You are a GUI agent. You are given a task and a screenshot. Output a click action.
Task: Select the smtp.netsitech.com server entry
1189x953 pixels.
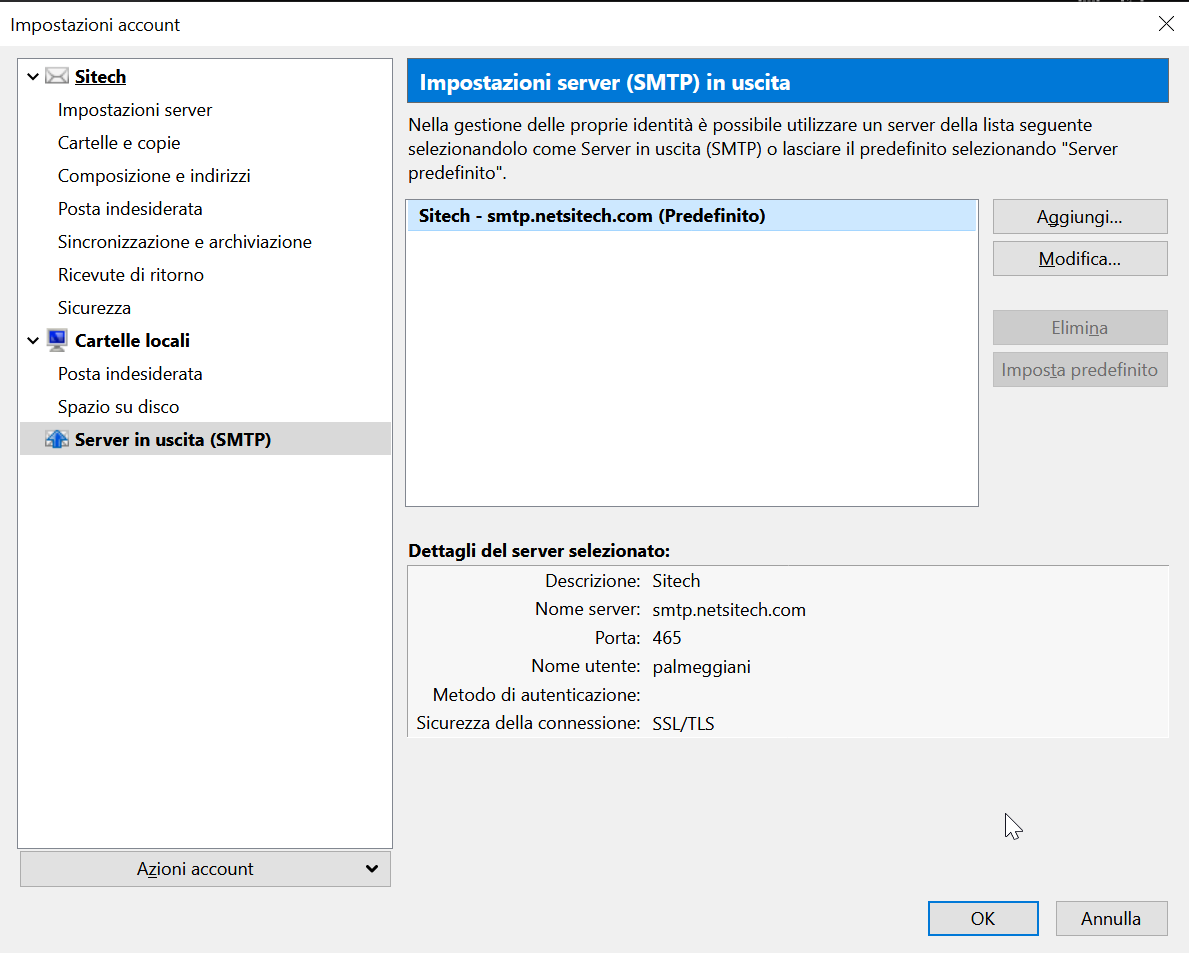pyautogui.click(x=592, y=216)
